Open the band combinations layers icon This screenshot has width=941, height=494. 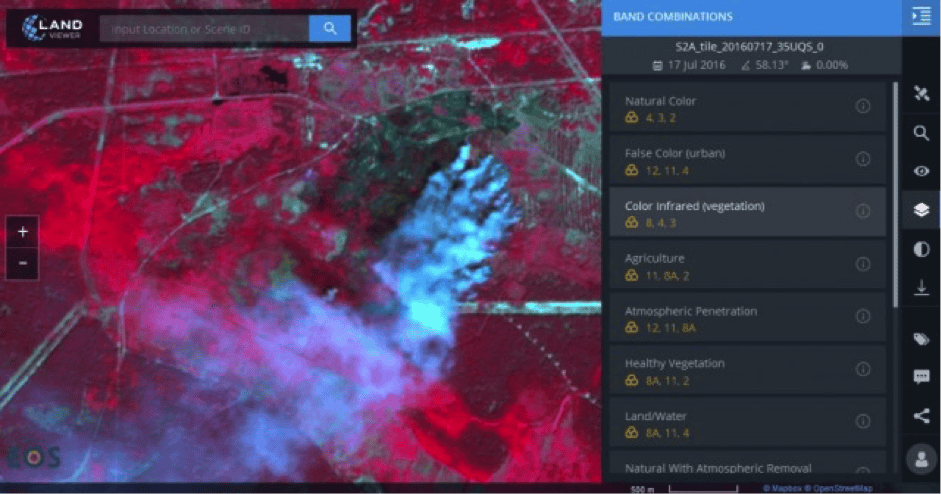921,210
